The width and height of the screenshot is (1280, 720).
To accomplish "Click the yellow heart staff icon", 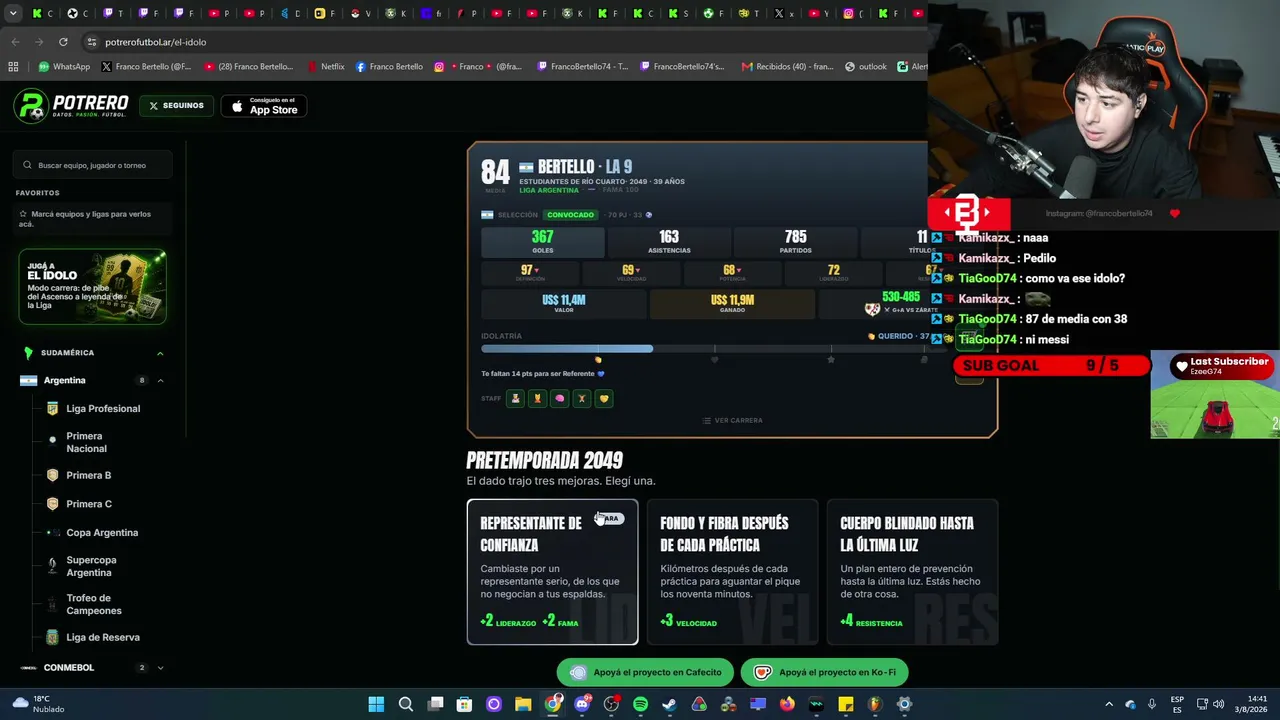I will point(604,398).
